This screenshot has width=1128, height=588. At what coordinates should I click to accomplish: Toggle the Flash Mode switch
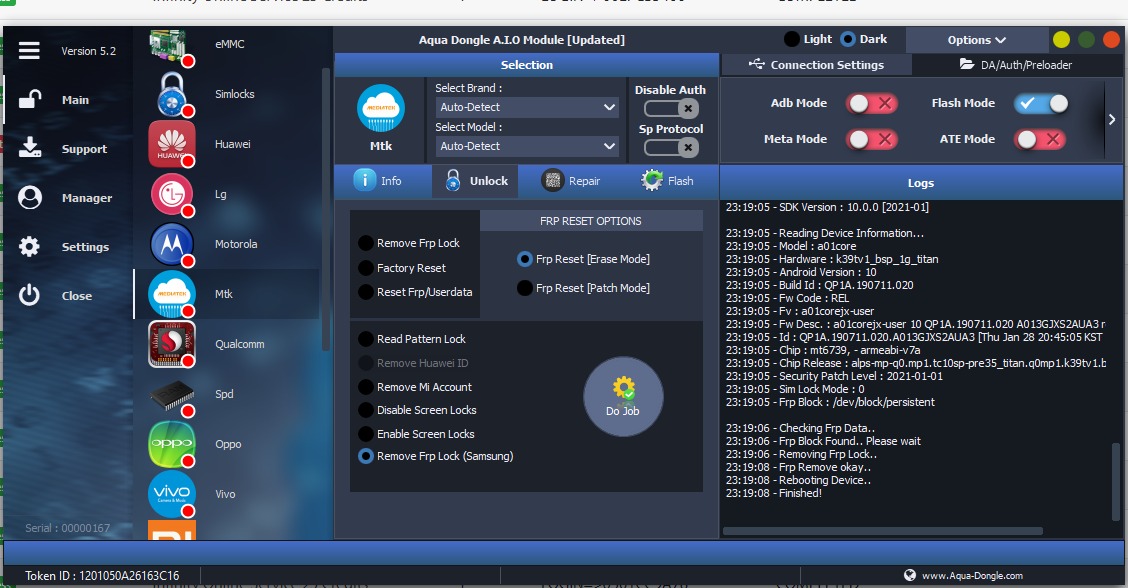click(x=1041, y=103)
